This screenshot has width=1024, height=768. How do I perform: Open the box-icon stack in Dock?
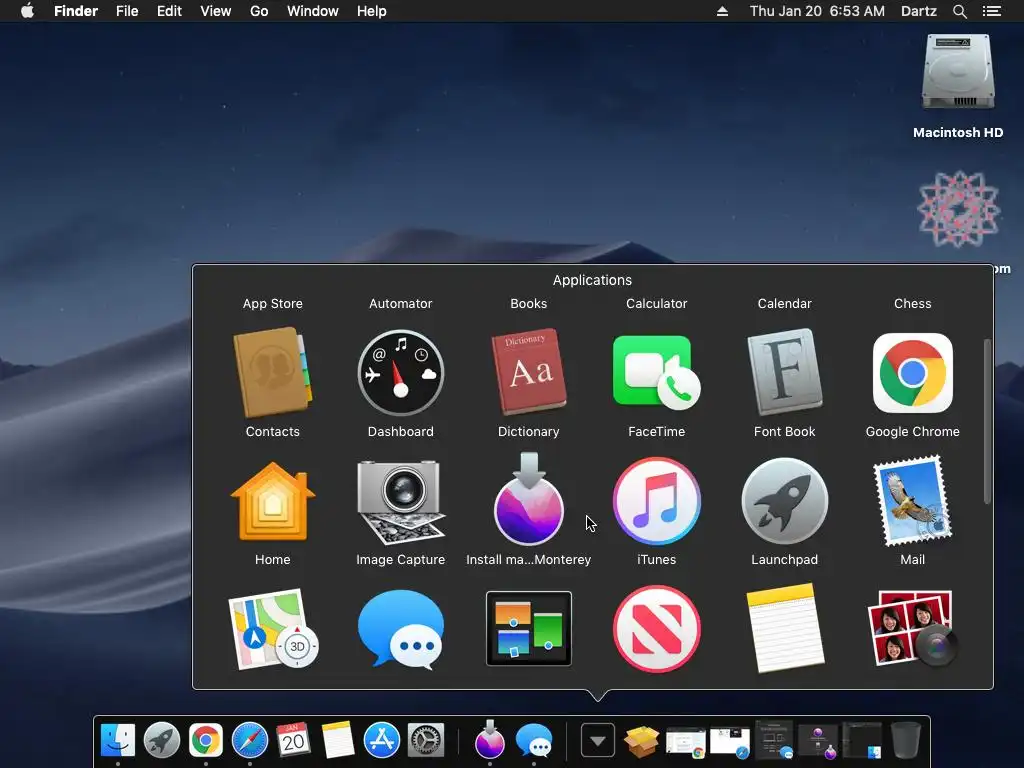(x=642, y=741)
